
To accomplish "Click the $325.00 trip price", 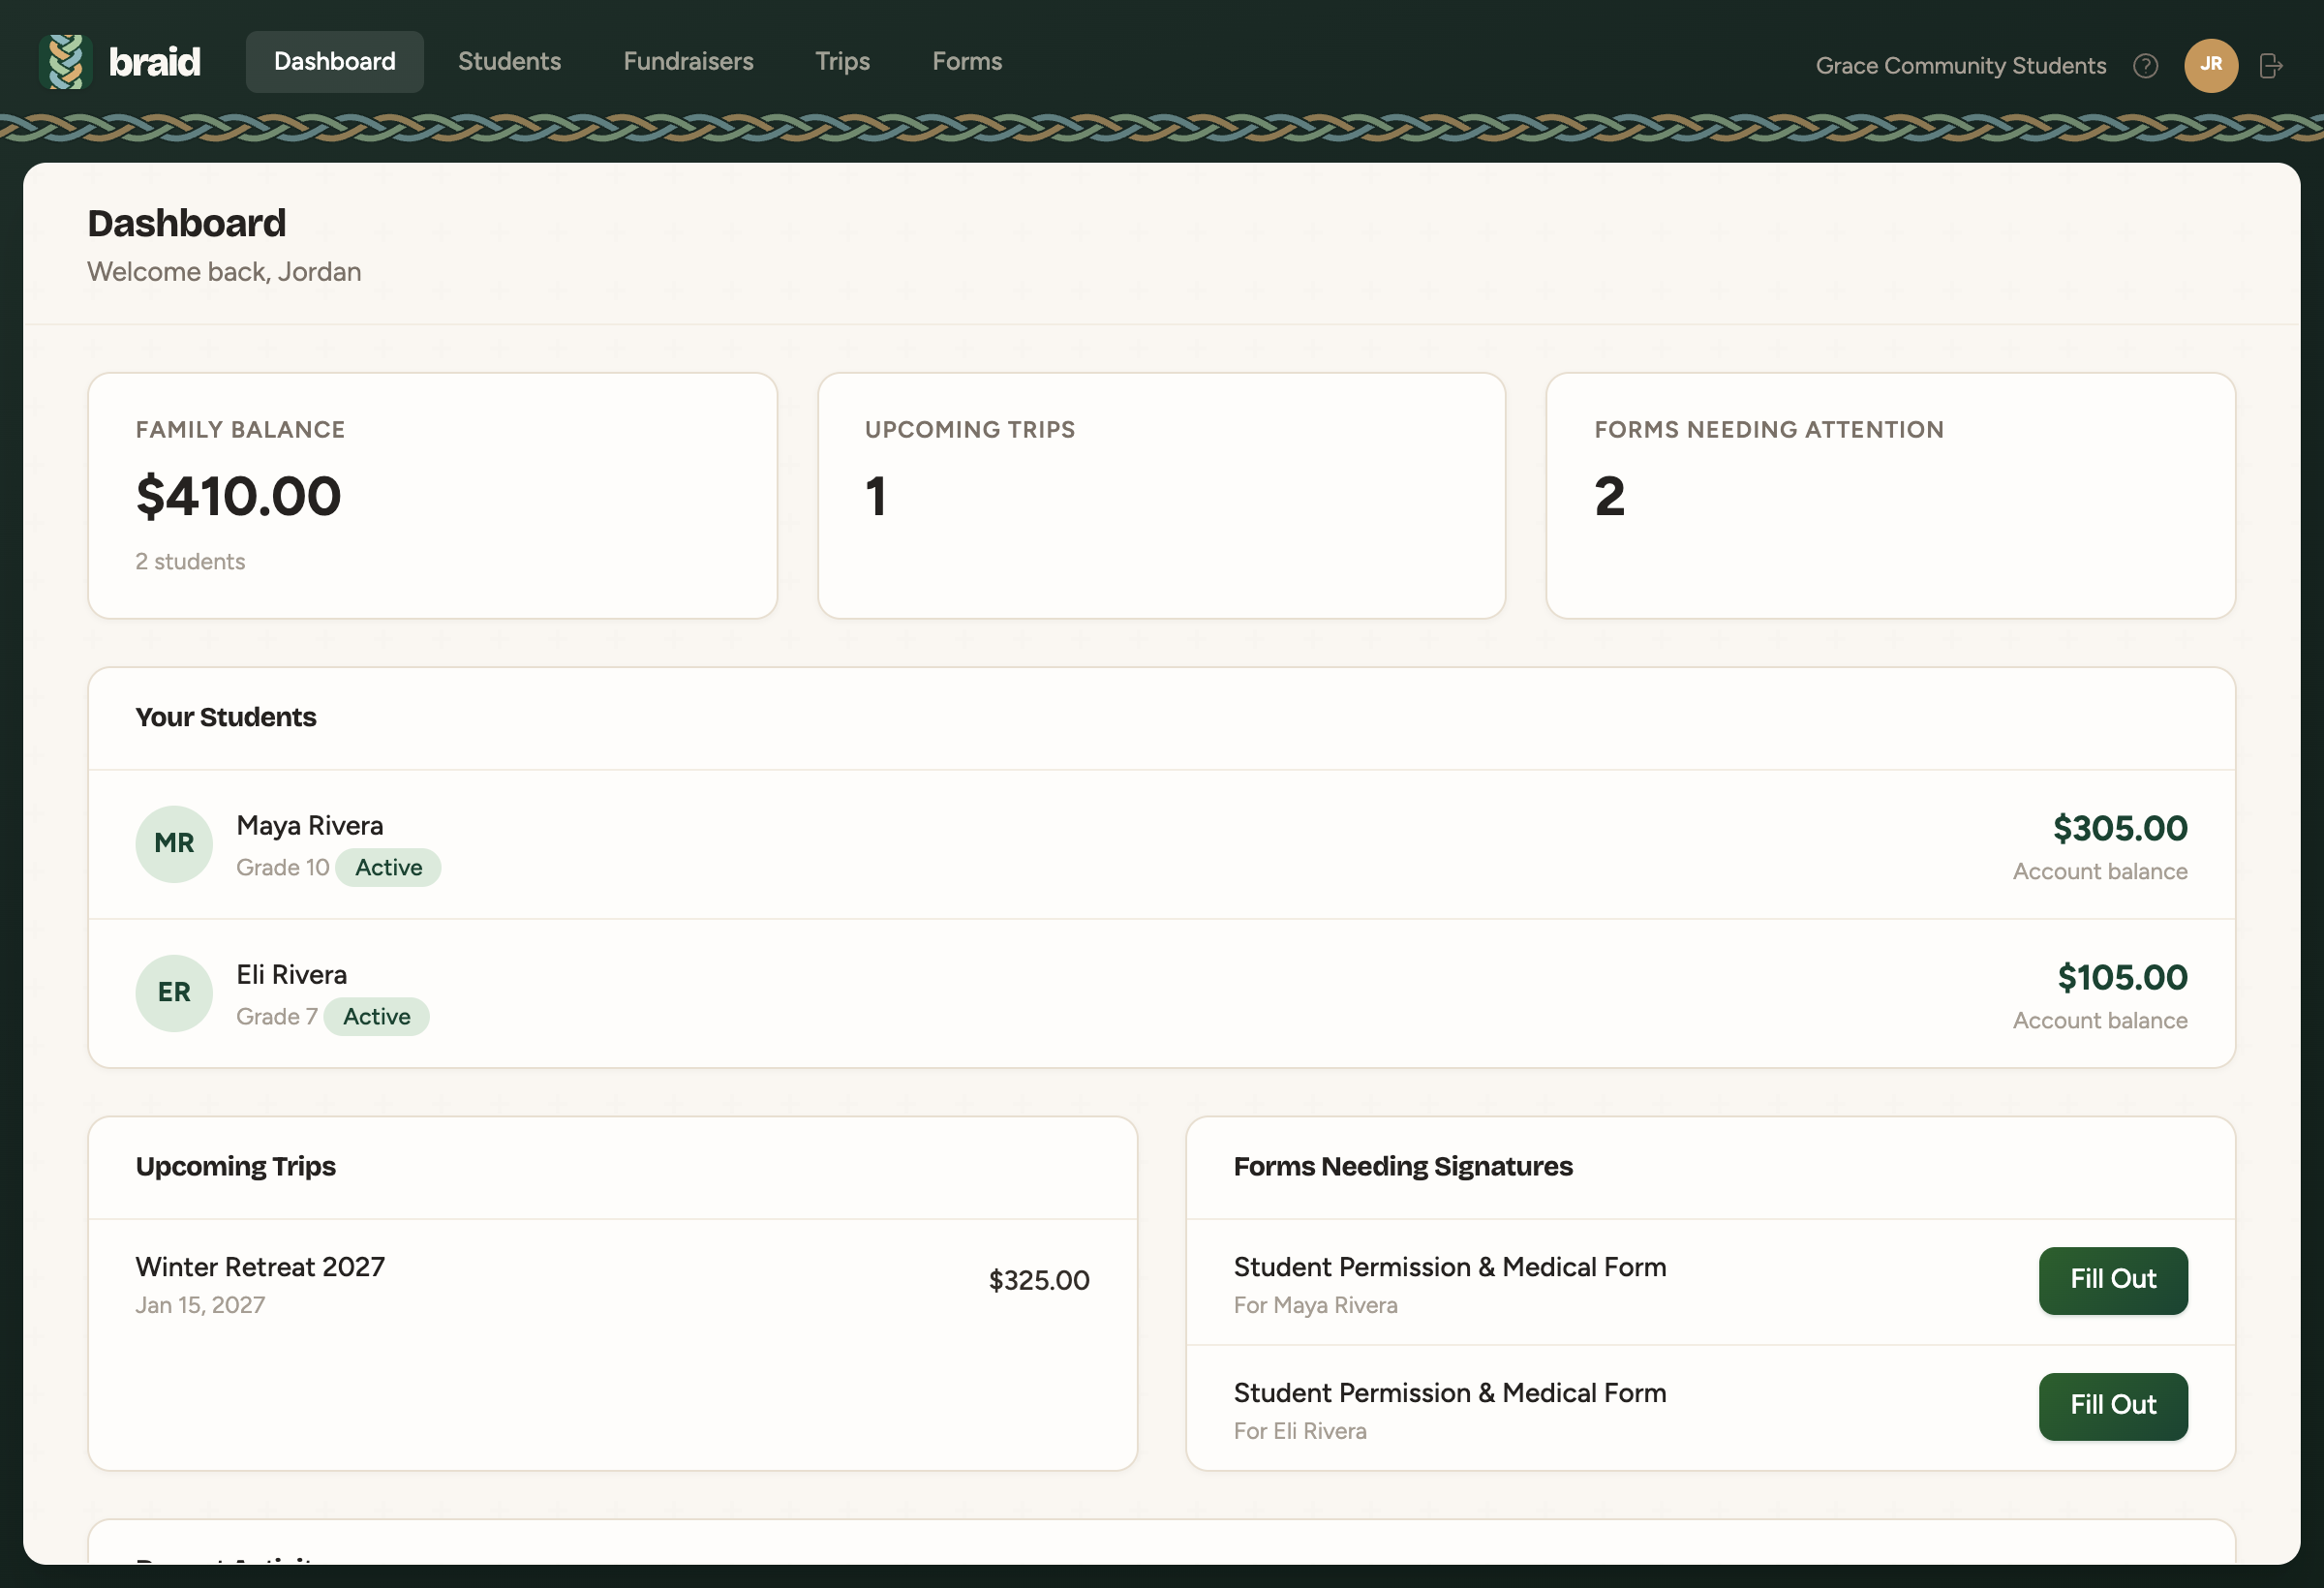I will [x=1039, y=1281].
